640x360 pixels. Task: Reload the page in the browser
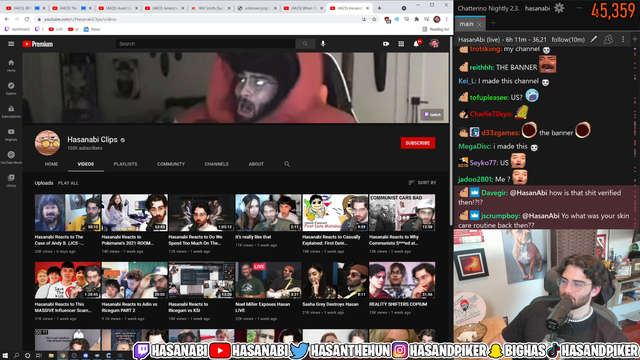point(27,19)
